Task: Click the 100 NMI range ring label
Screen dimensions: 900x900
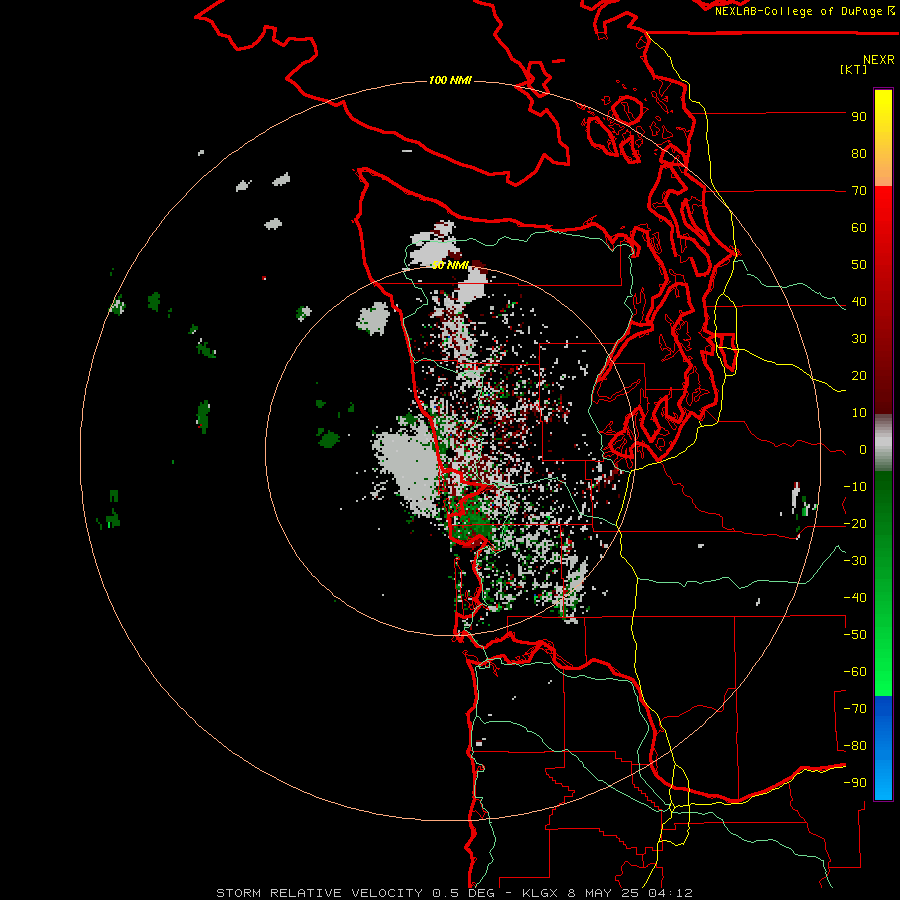Action: tap(450, 80)
